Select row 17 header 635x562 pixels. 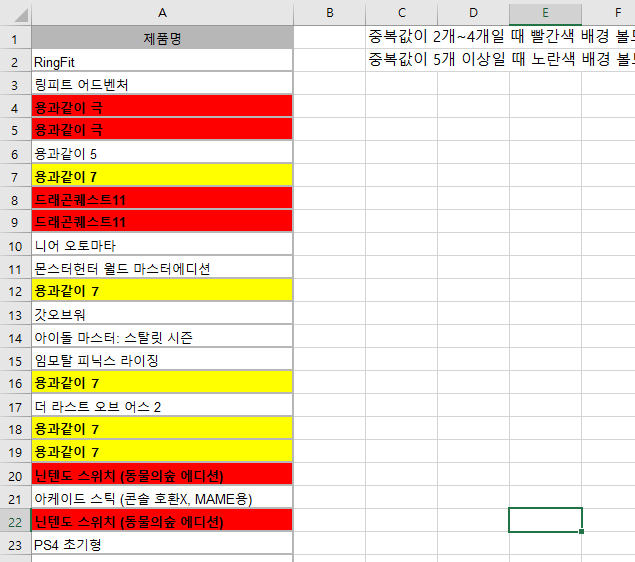(x=15, y=406)
